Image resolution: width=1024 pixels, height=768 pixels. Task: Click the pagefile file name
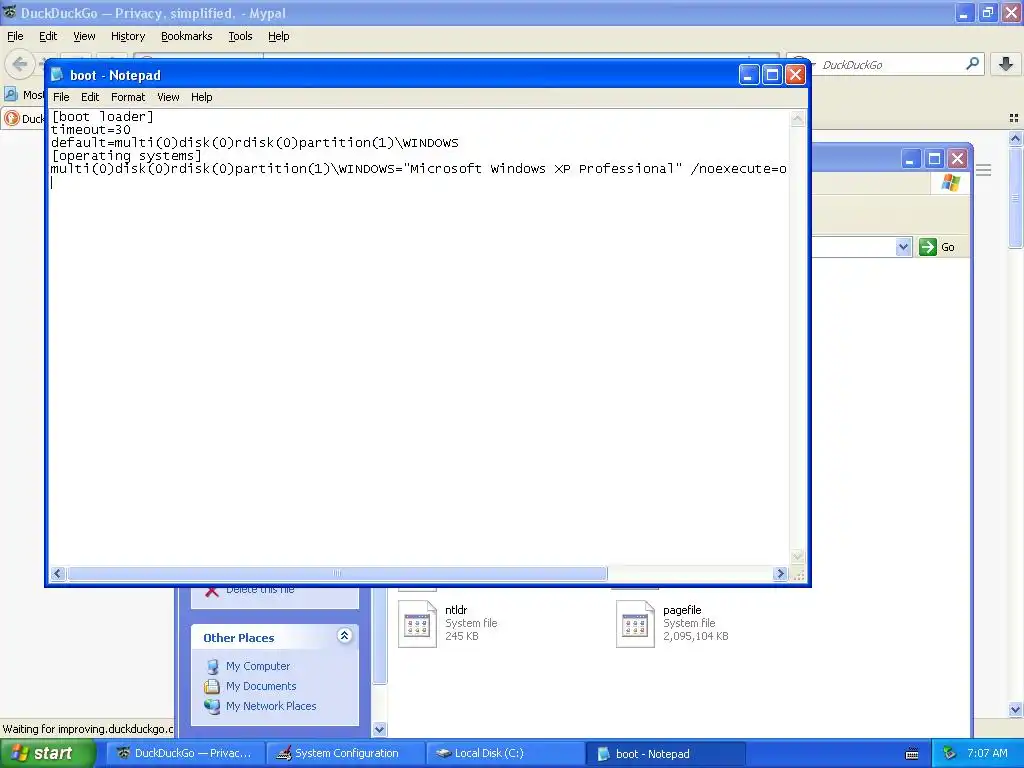coord(682,610)
